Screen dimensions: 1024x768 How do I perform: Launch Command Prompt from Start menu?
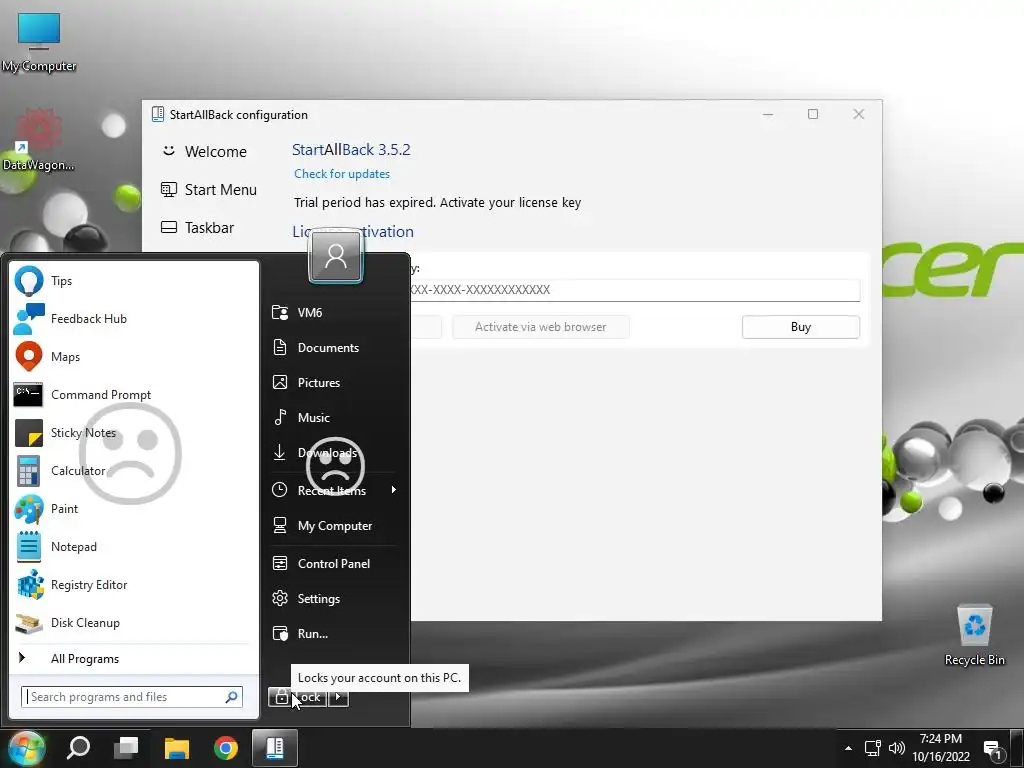pyautogui.click(x=134, y=394)
